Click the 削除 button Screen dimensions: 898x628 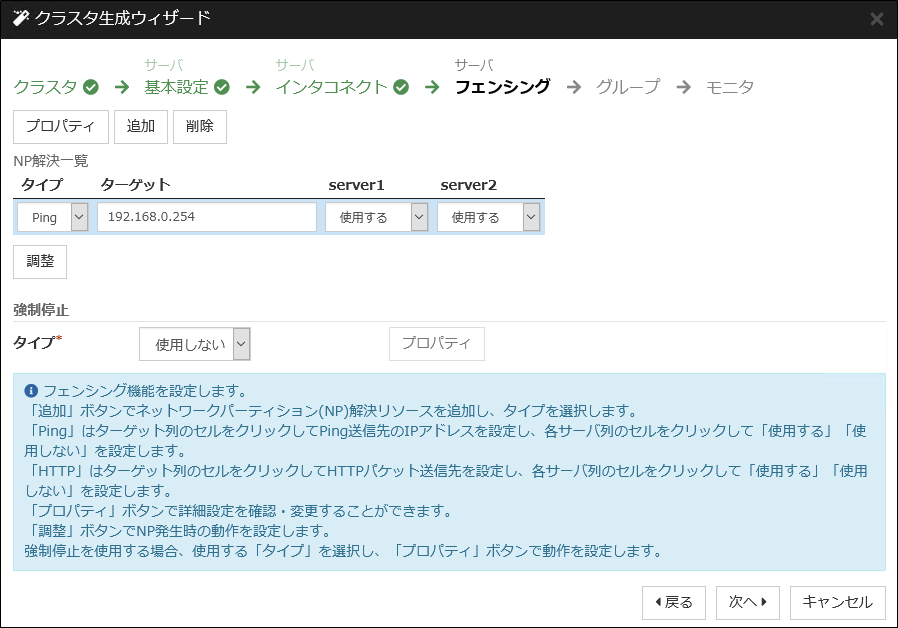199,126
